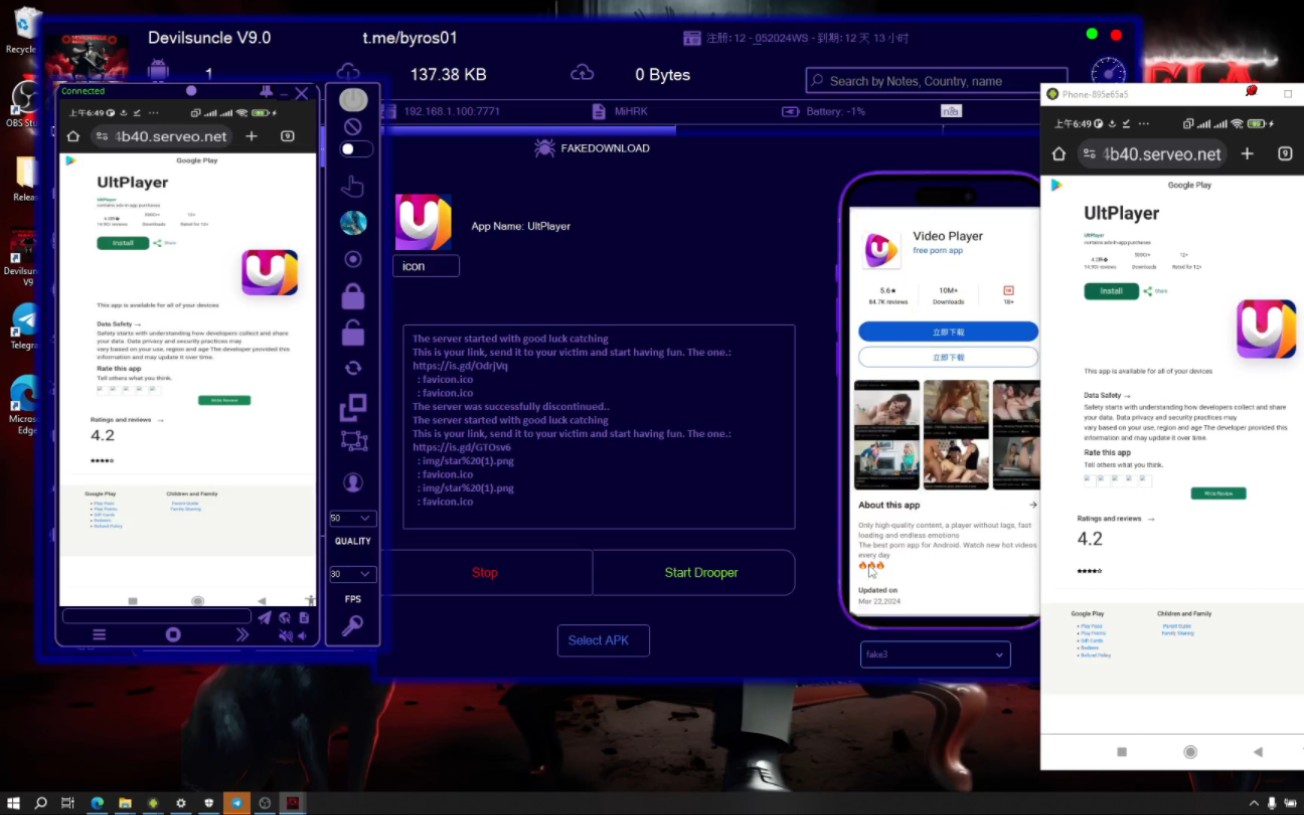
Task: Open File Explorer from the taskbar
Action: [x=125, y=802]
